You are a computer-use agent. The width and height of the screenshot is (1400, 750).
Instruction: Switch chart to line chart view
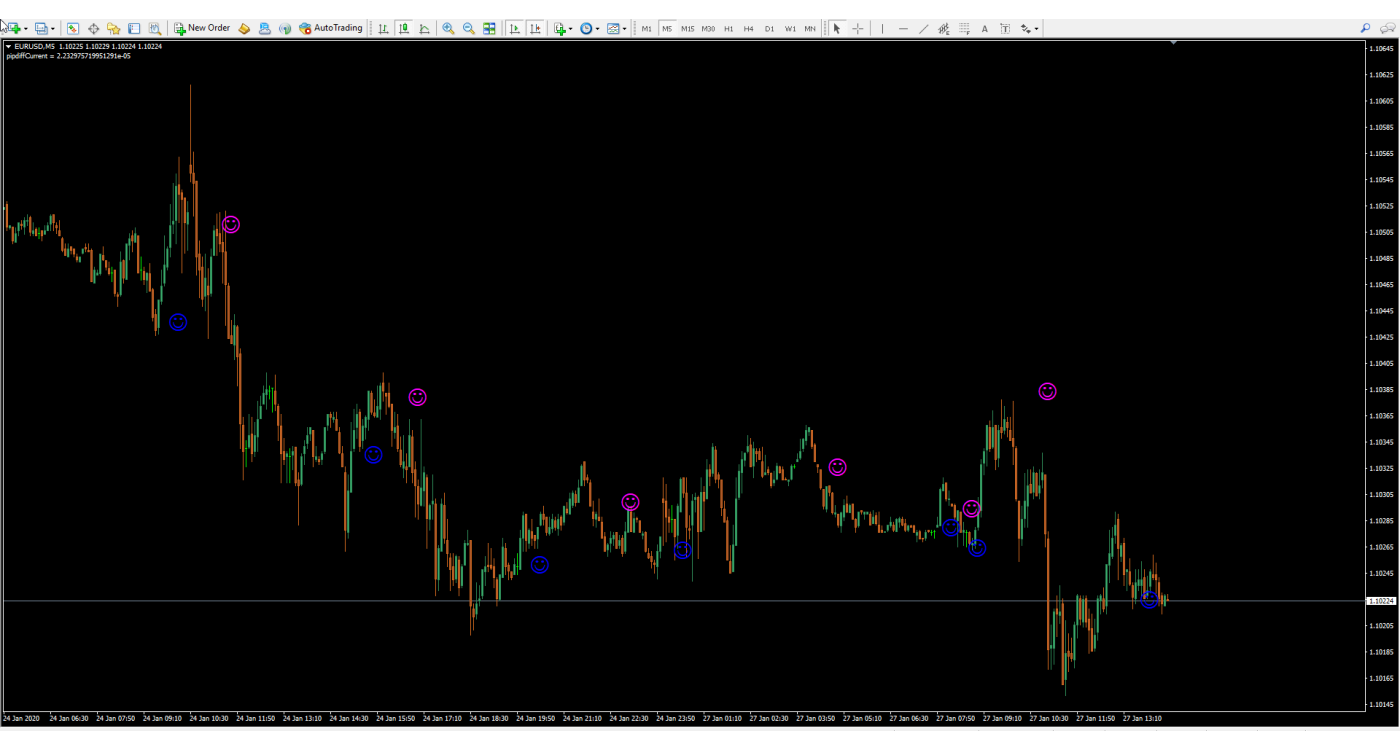(425, 29)
